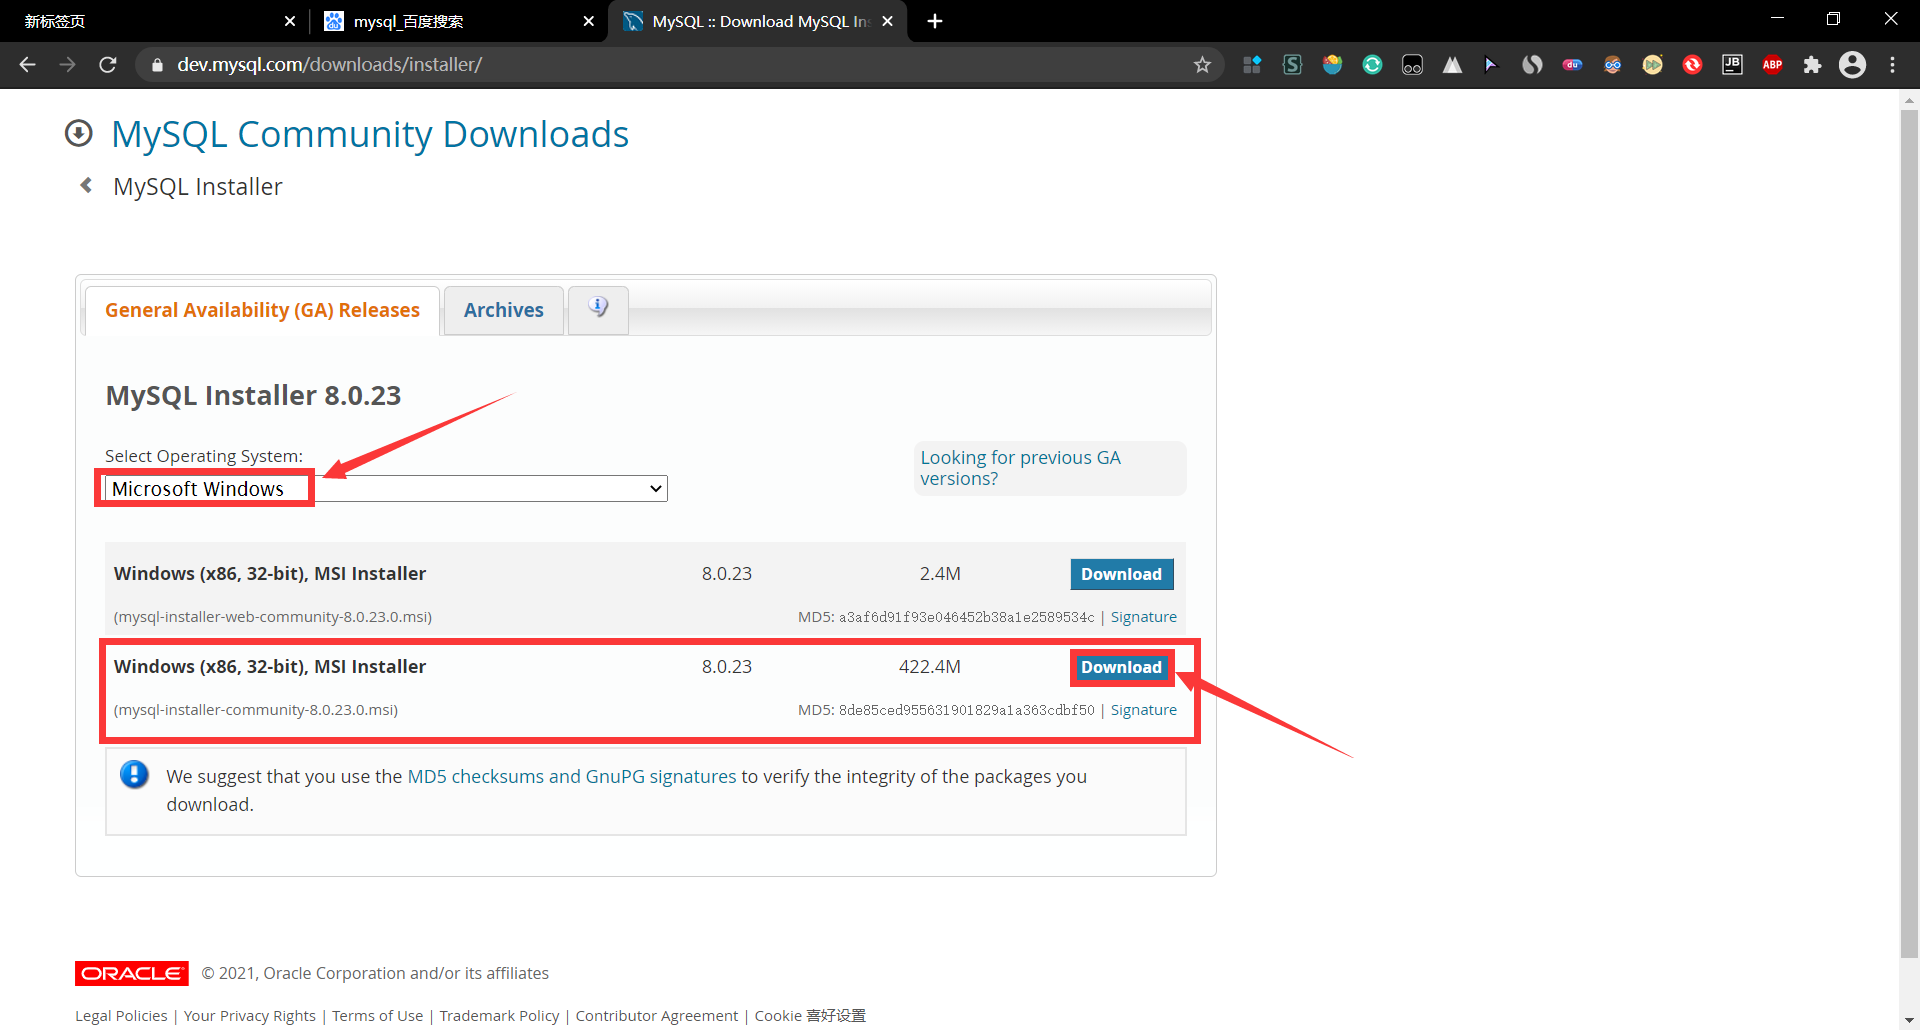Viewport: 1920px width, 1030px height.
Task: Click the browser forward arrow
Action: click(x=68, y=65)
